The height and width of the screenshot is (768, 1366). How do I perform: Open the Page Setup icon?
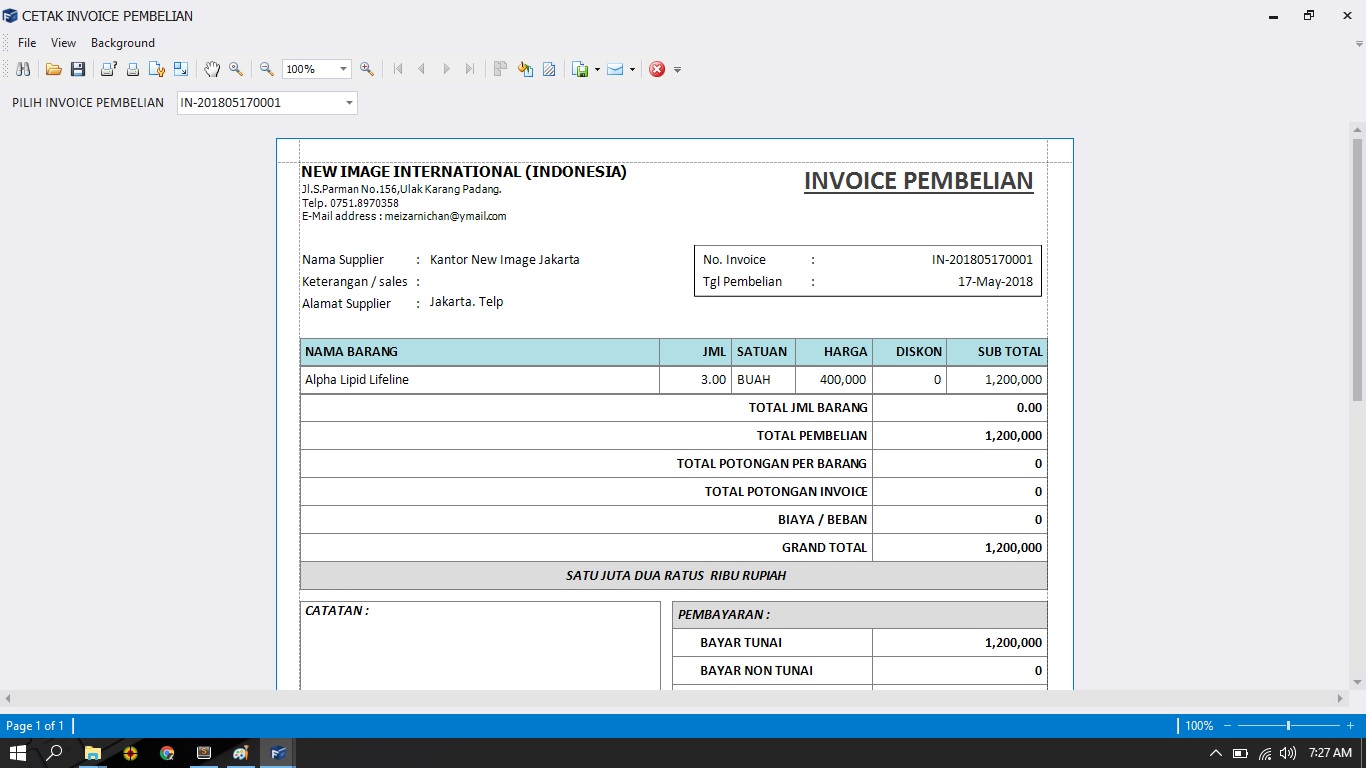coord(157,69)
